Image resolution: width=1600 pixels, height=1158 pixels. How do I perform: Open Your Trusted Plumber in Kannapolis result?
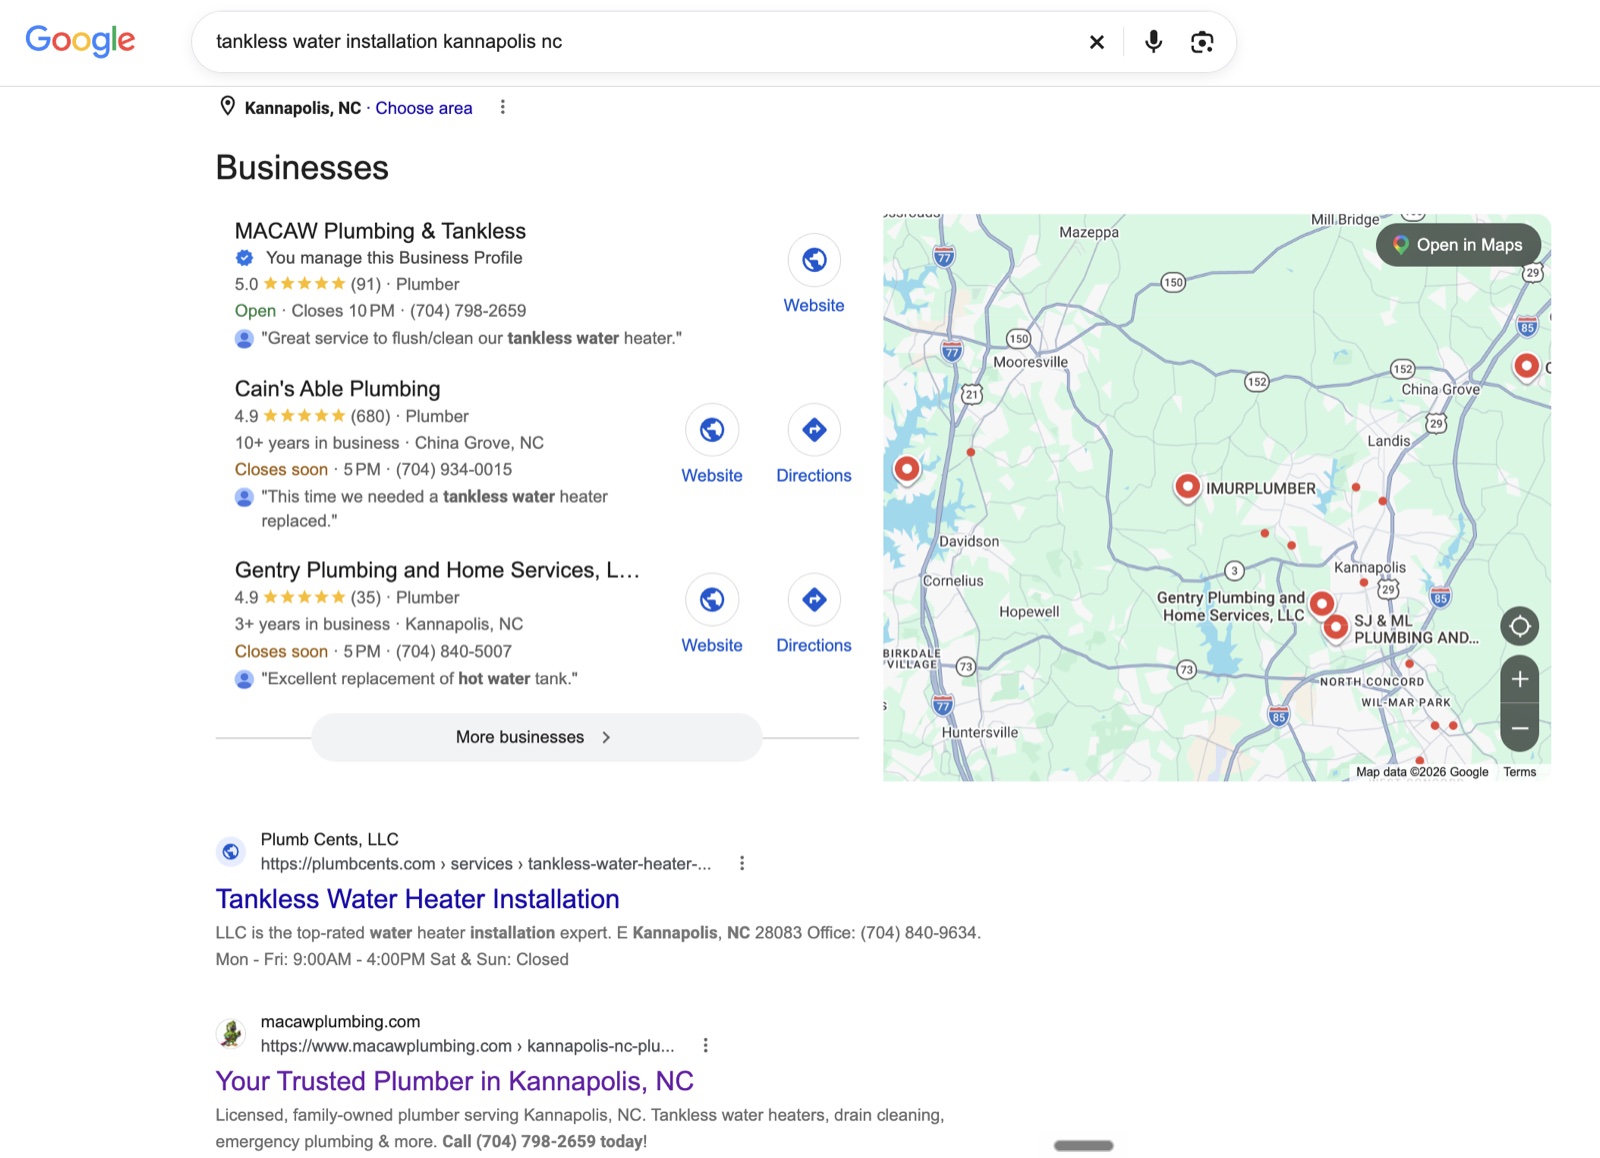tap(455, 1081)
